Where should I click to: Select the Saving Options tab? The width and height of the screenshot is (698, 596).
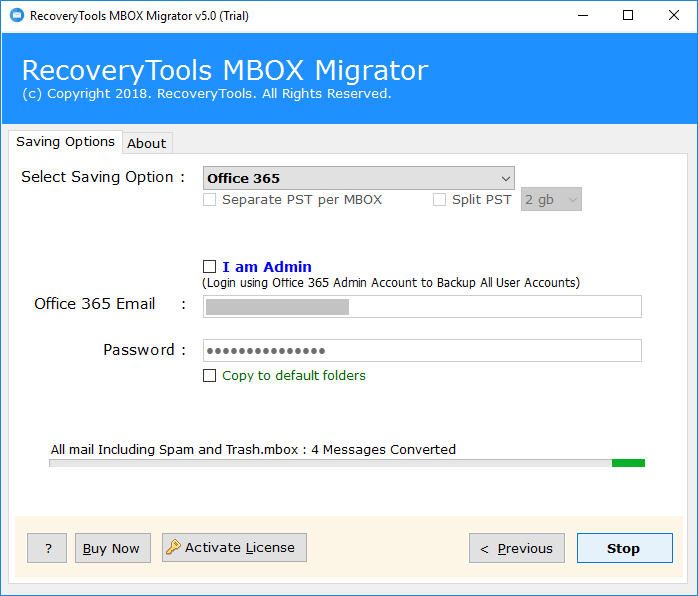[x=65, y=142]
